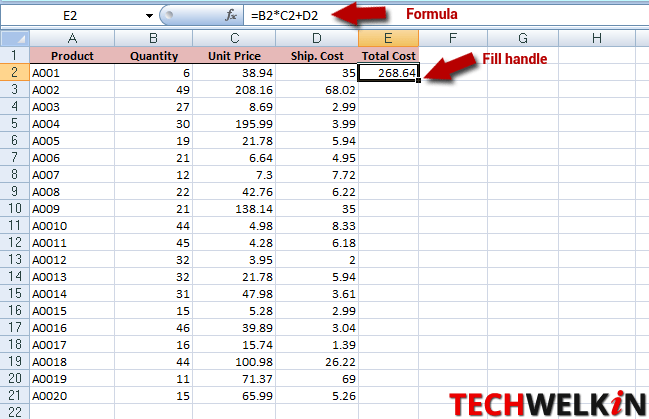649x419 pixels.
Task: Select column C header
Action: pos(234,39)
